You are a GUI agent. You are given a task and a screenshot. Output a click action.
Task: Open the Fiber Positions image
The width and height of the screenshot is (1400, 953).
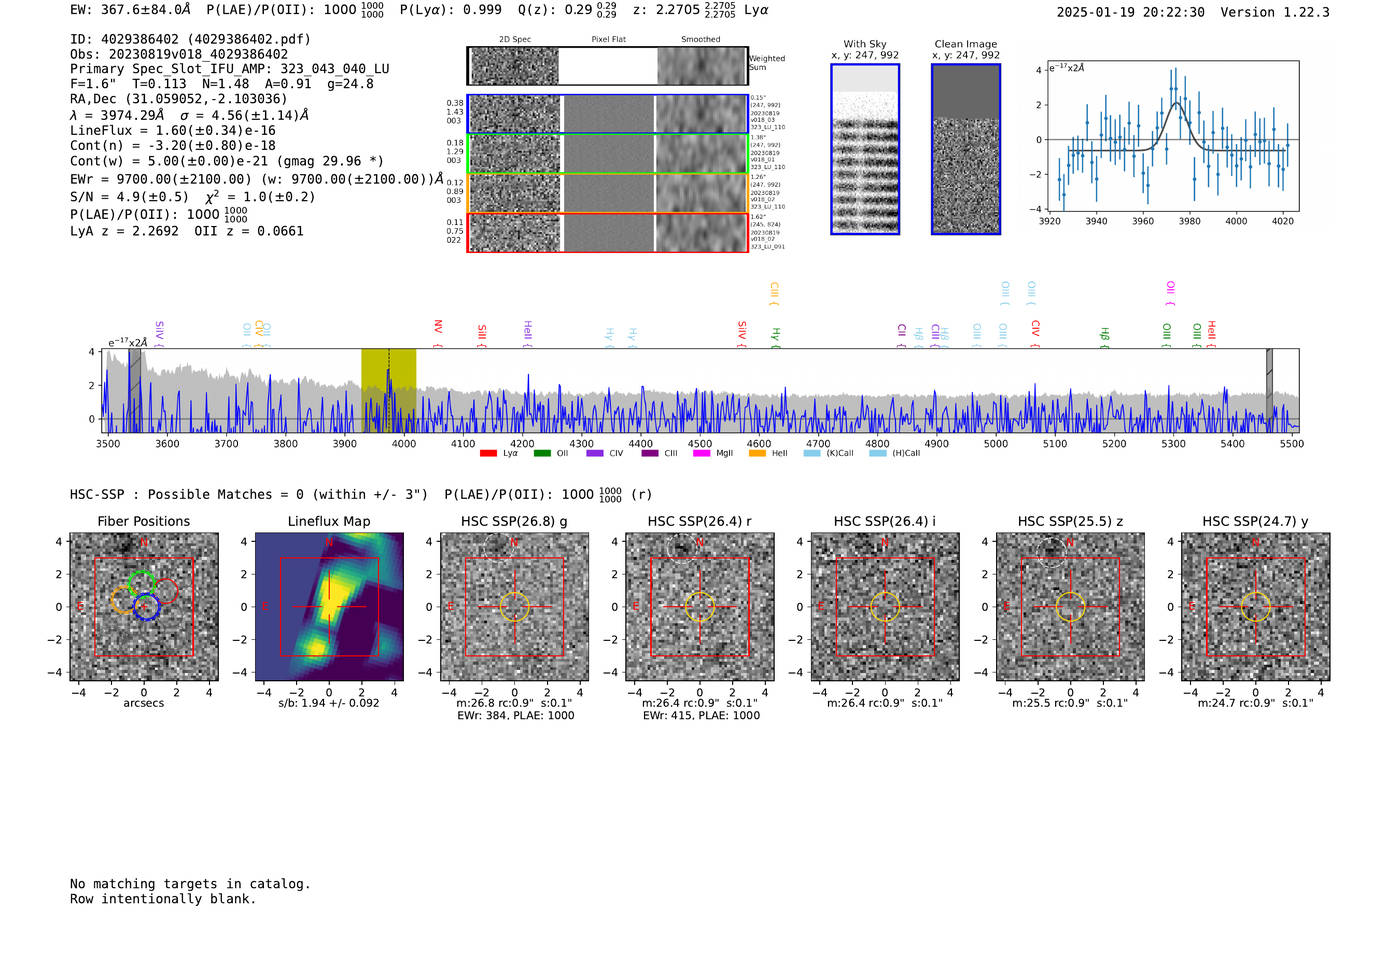144,607
